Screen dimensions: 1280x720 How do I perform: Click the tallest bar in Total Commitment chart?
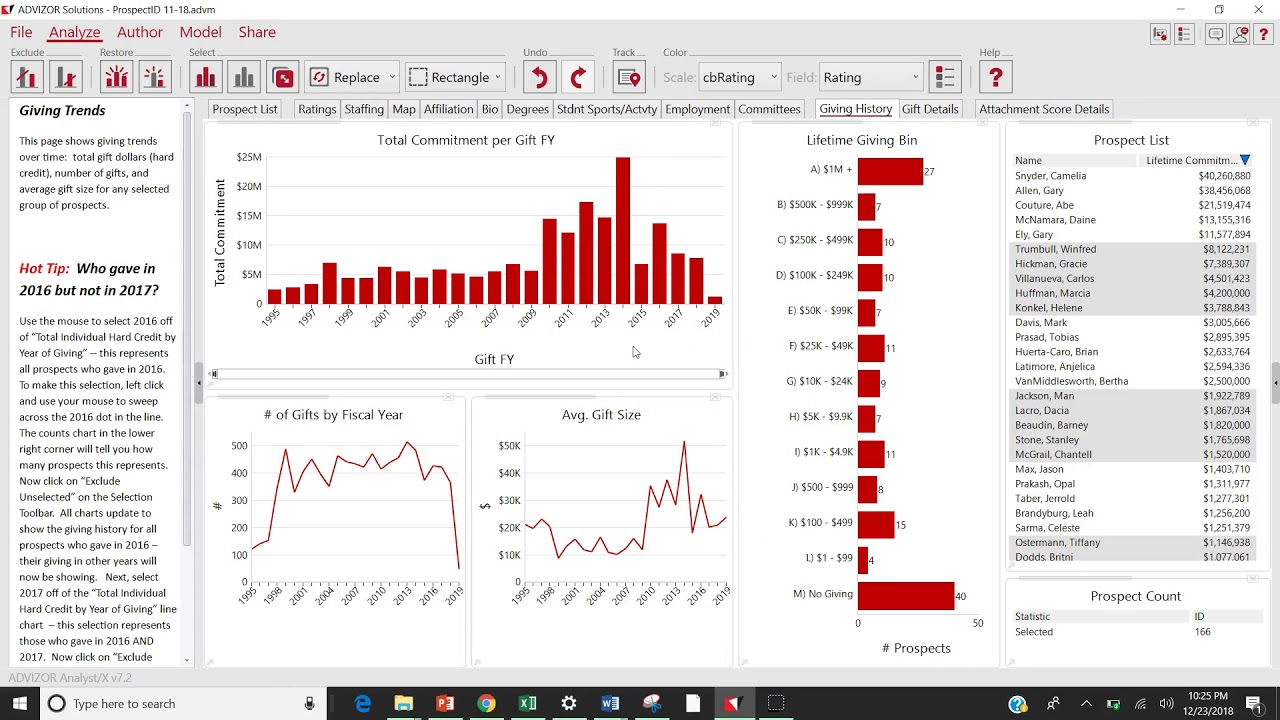pyautogui.click(x=623, y=230)
